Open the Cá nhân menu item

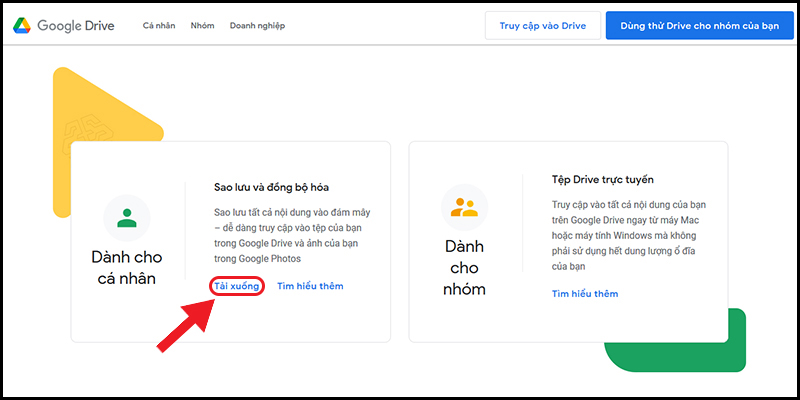[159, 26]
